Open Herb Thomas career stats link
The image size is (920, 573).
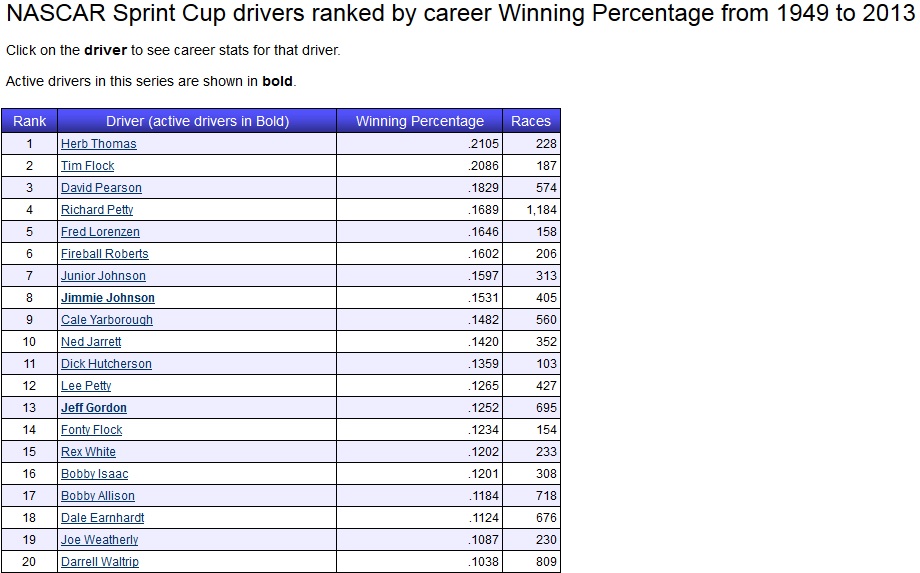[98, 144]
